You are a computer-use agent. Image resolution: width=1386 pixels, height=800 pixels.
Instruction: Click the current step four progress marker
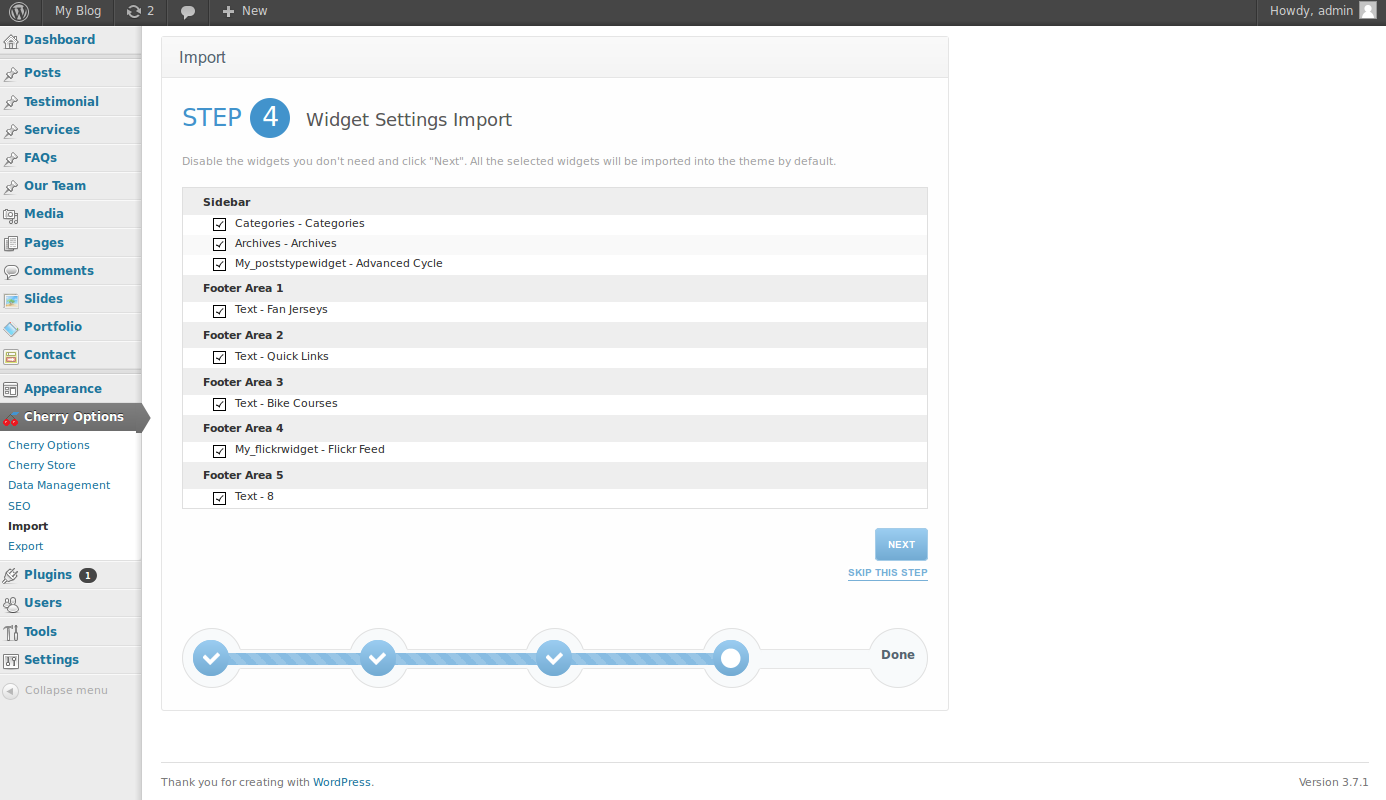coord(731,658)
